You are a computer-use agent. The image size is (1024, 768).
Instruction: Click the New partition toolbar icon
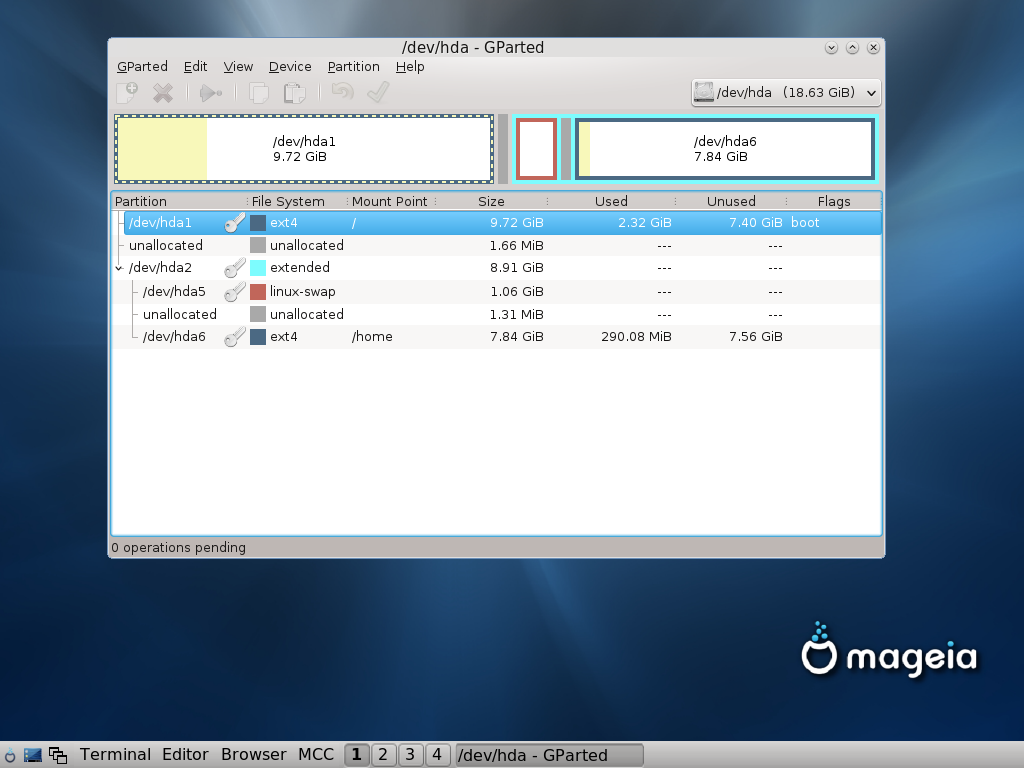click(x=127, y=93)
